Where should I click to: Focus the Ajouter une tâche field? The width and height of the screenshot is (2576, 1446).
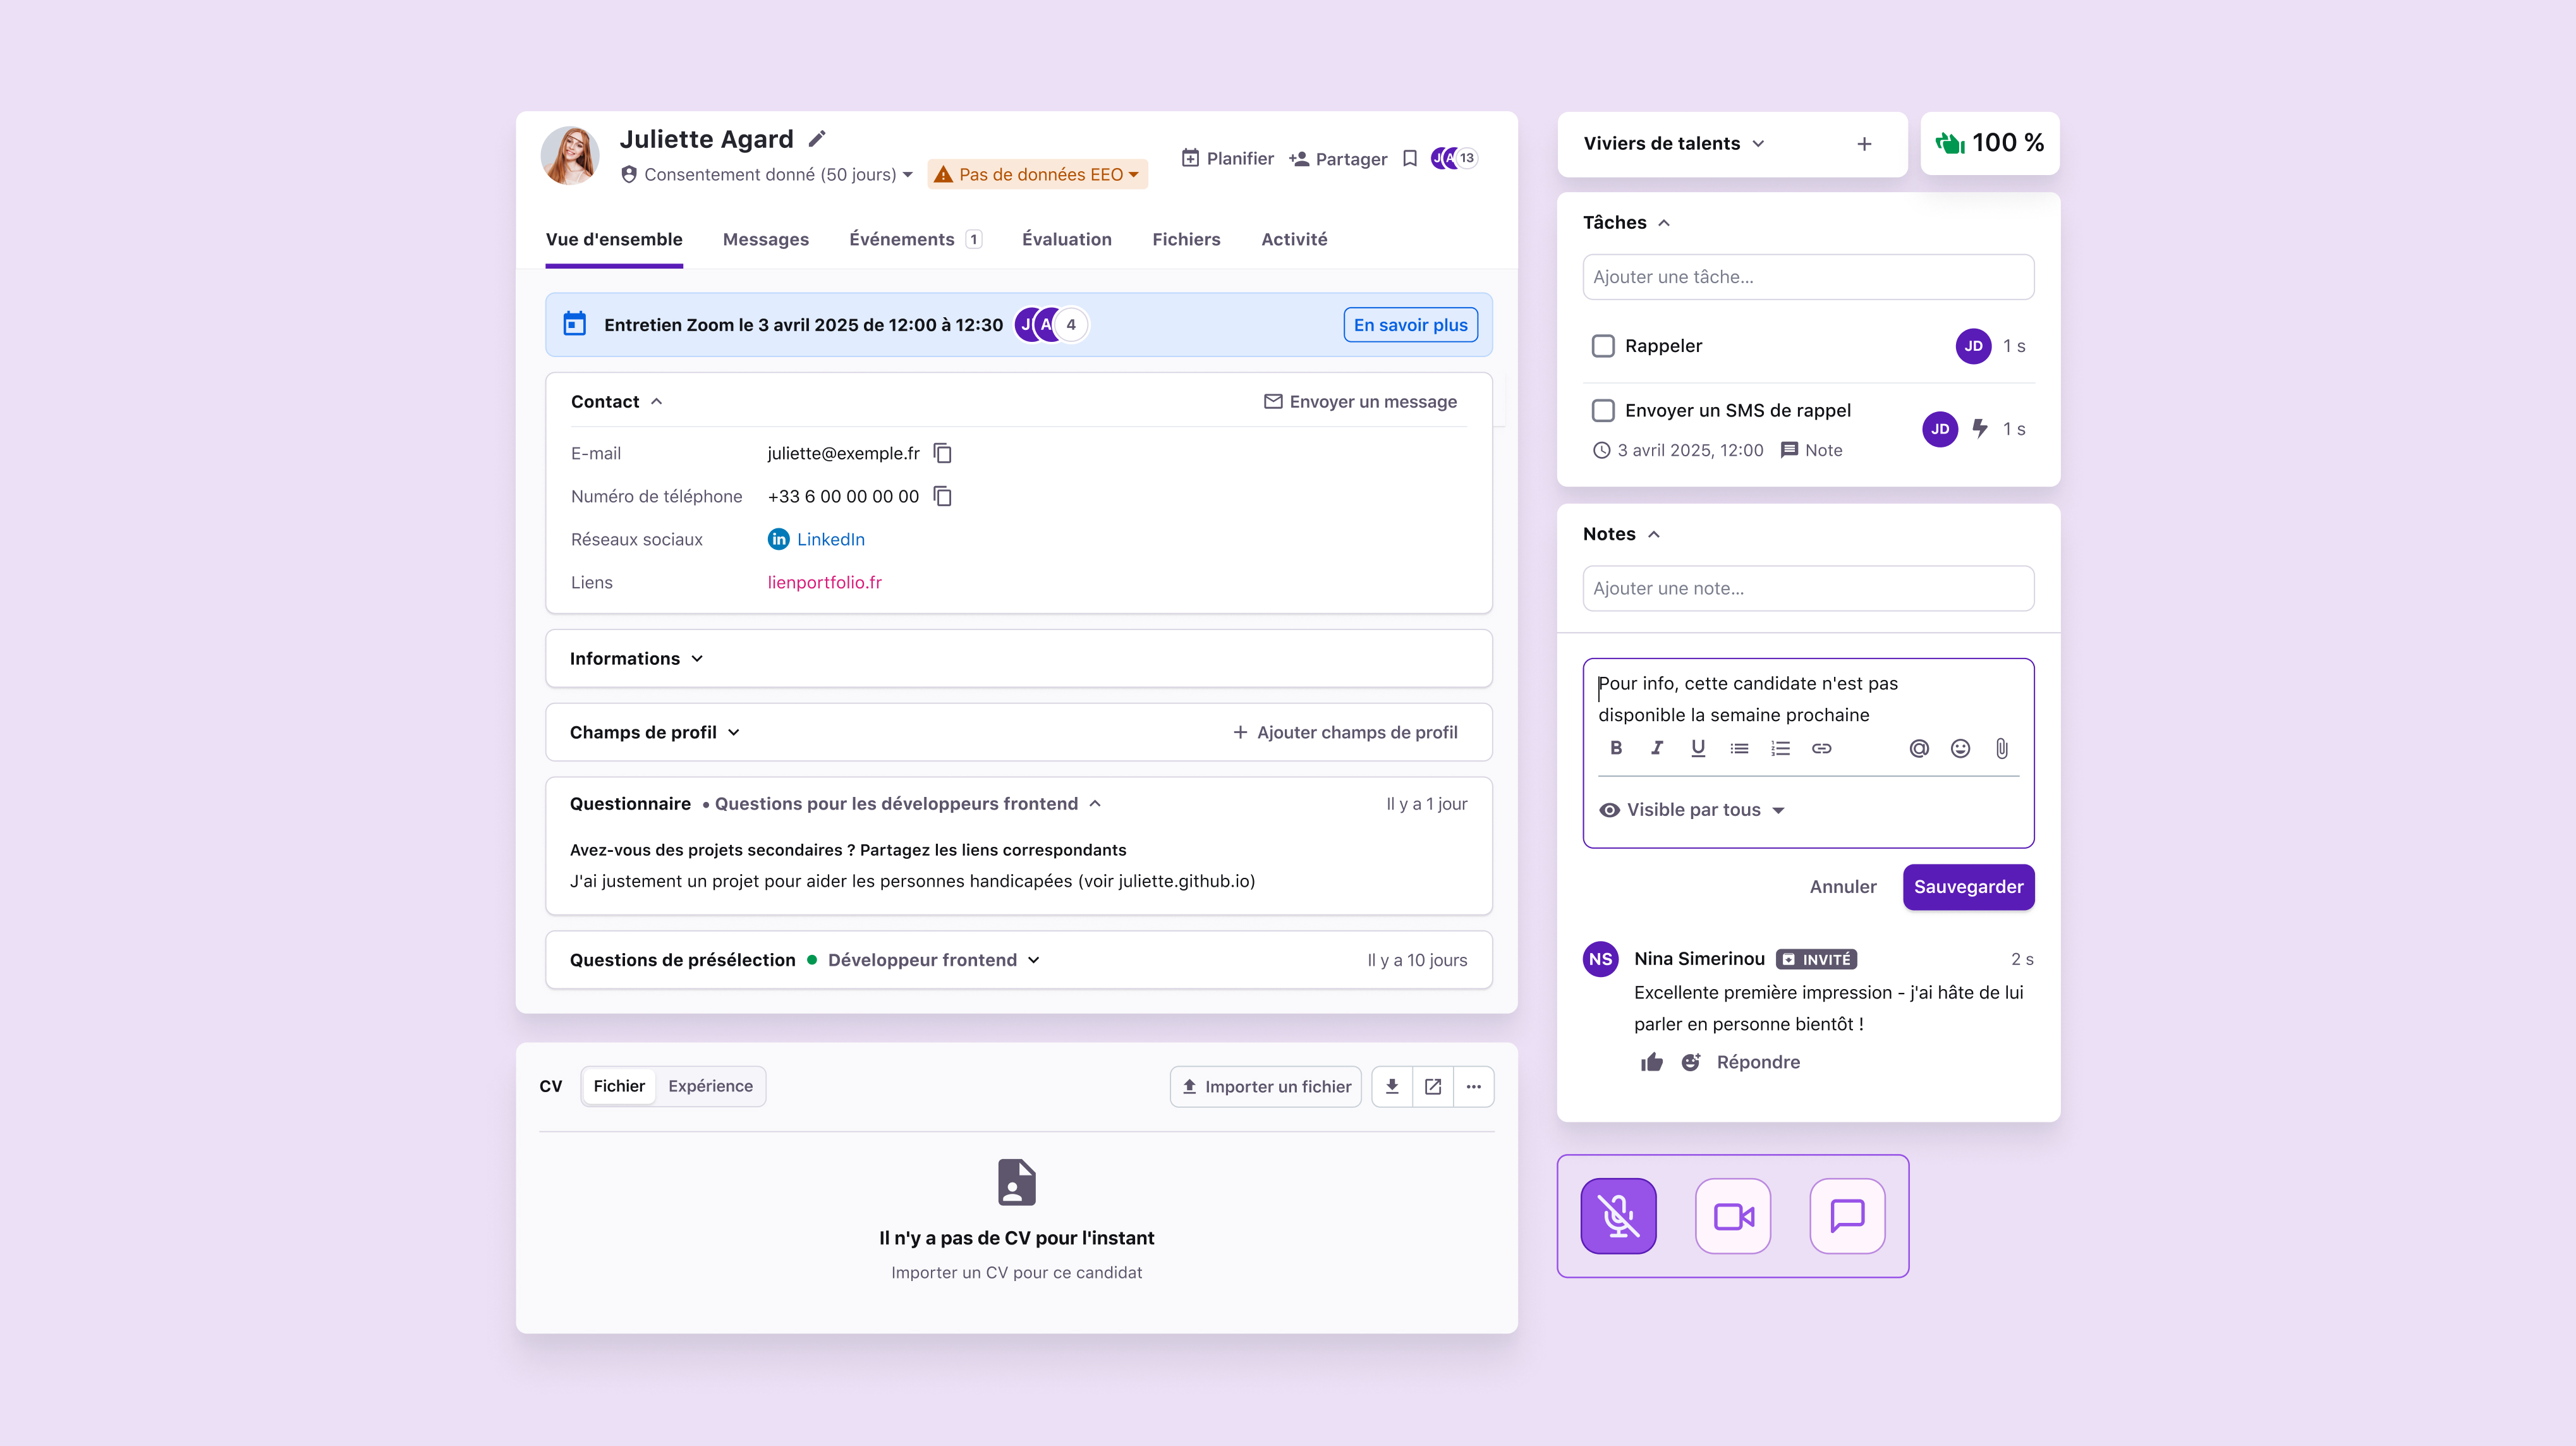(1808, 277)
